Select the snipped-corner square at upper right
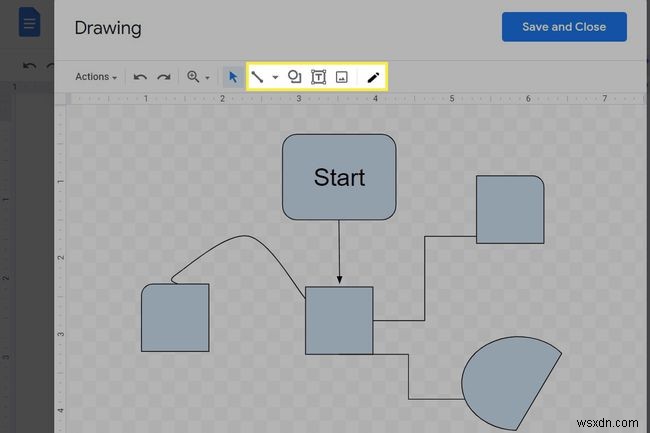The width and height of the screenshot is (650, 433). coord(510,210)
